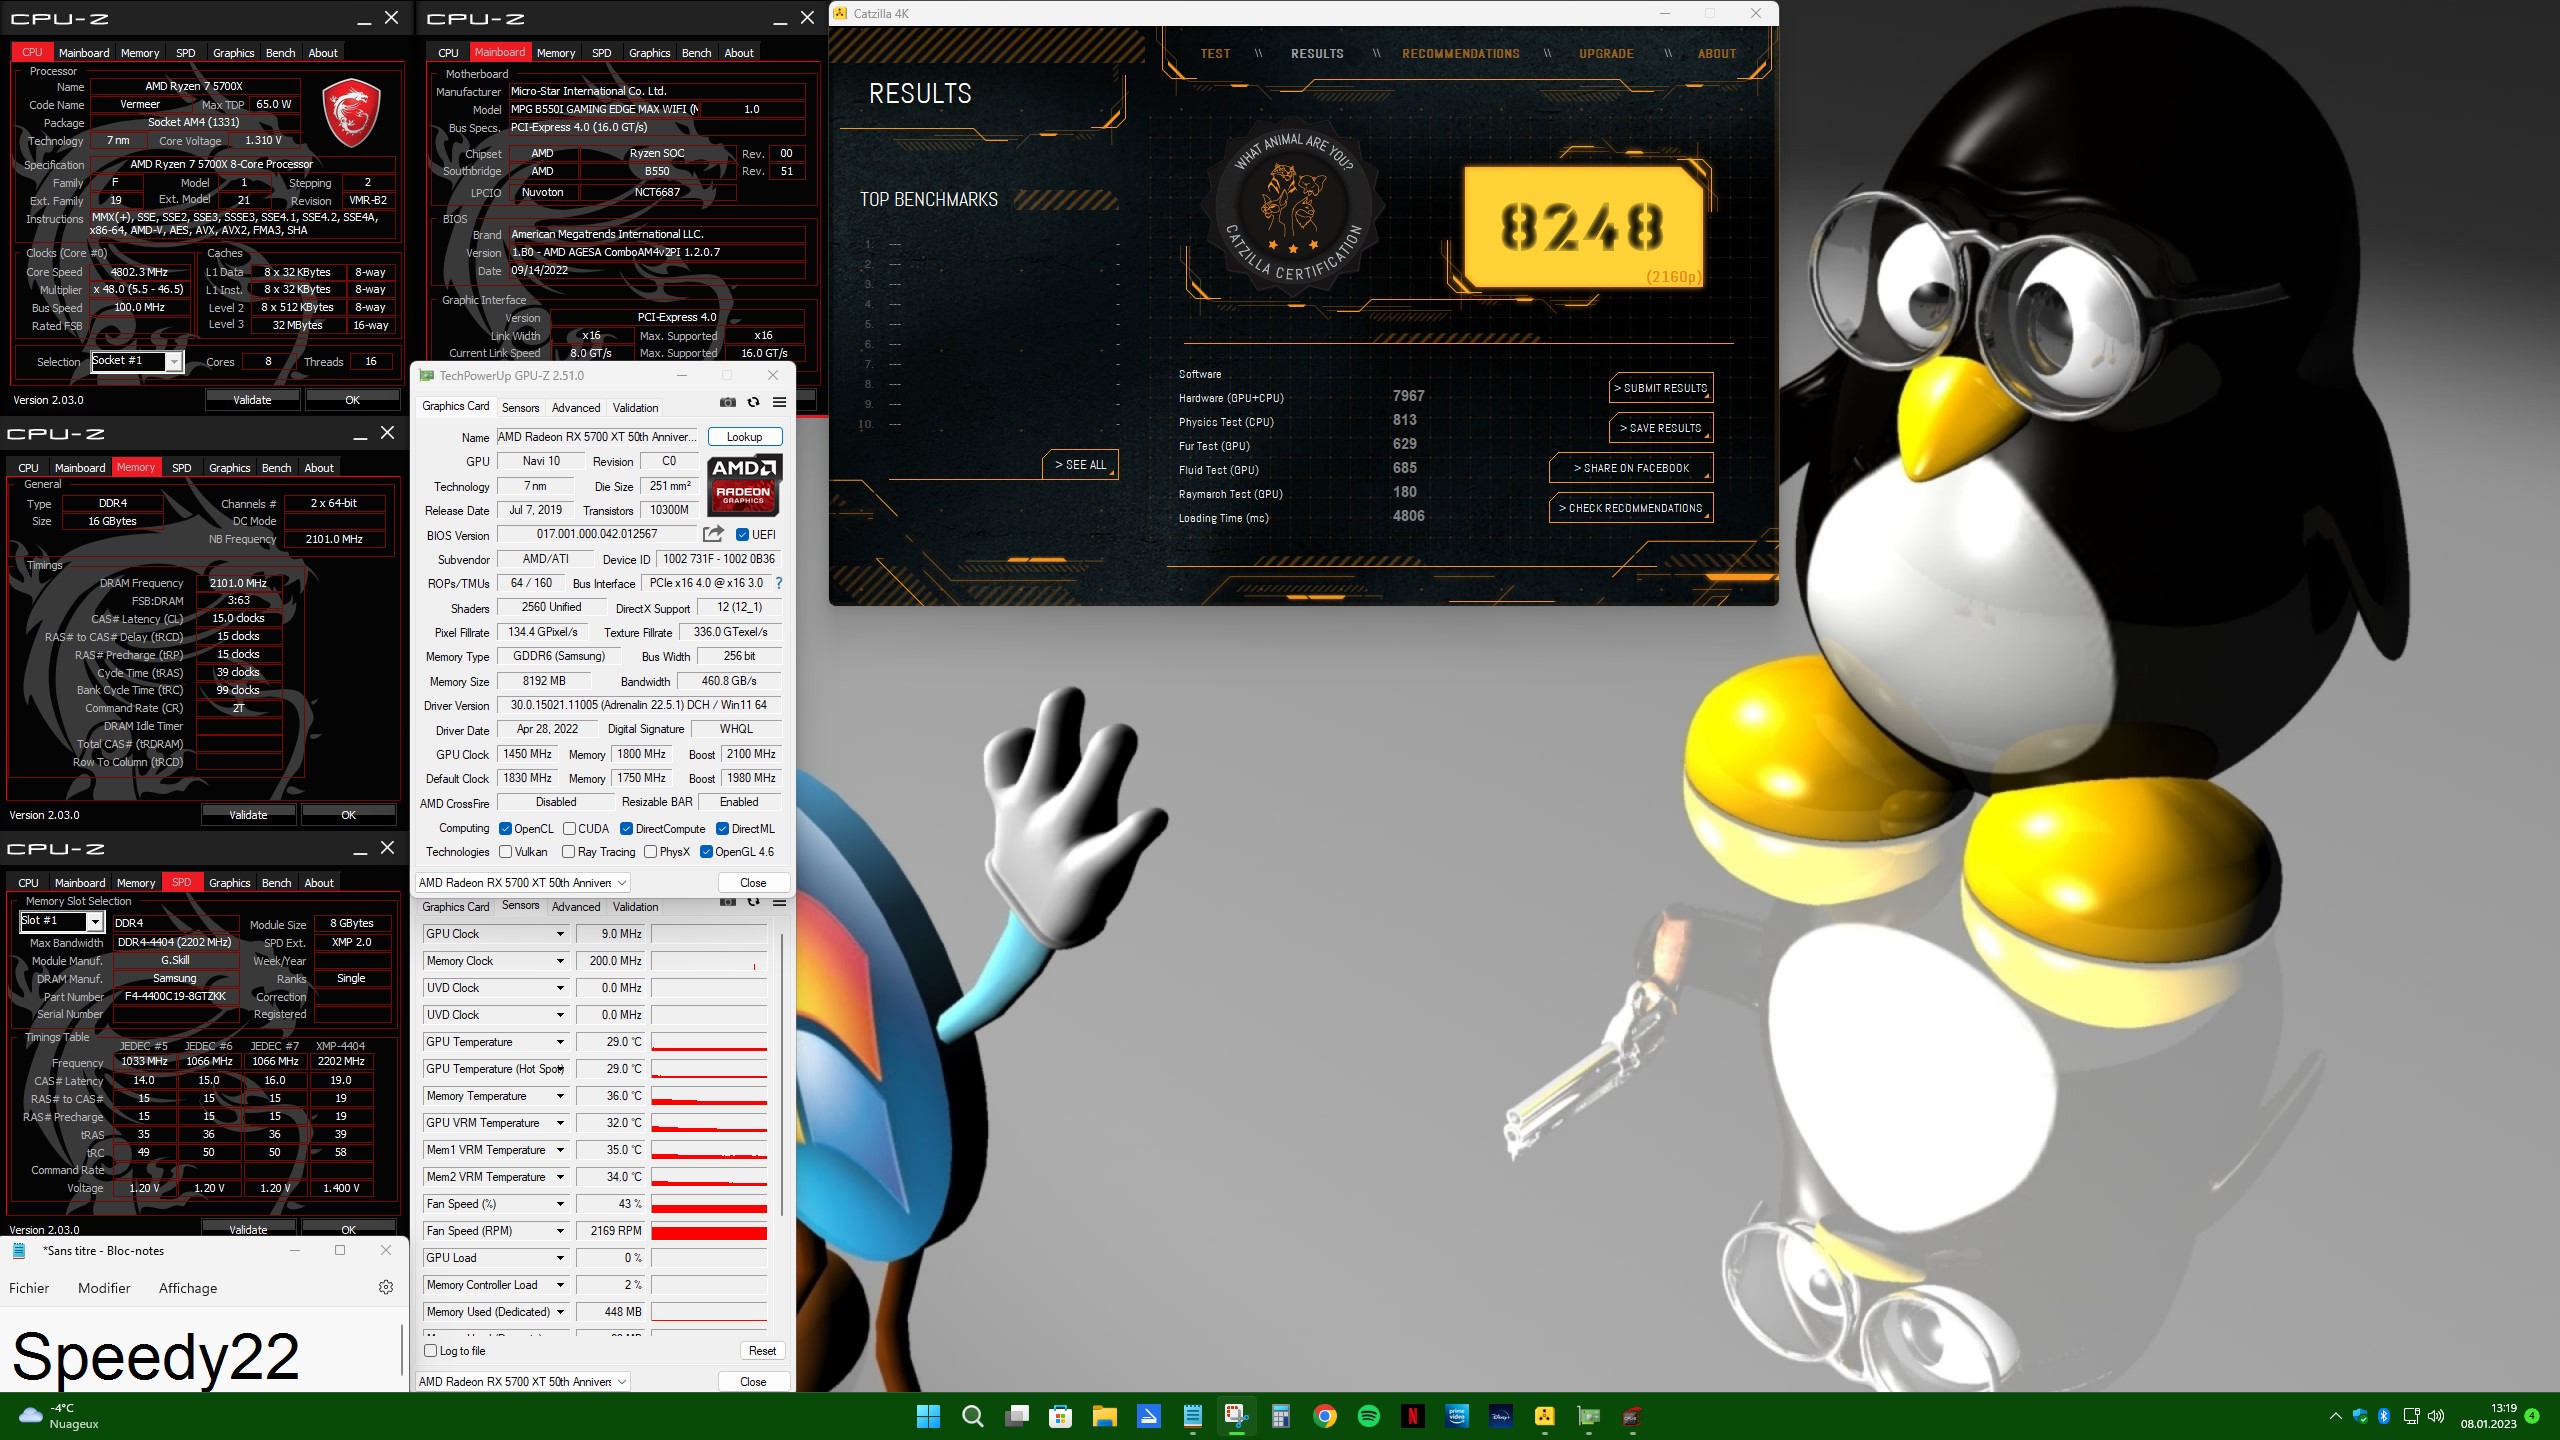Screen dimensions: 2560x1440
Task: Click SUBMIT RESULTS in Catzilla
Action: coord(1660,388)
